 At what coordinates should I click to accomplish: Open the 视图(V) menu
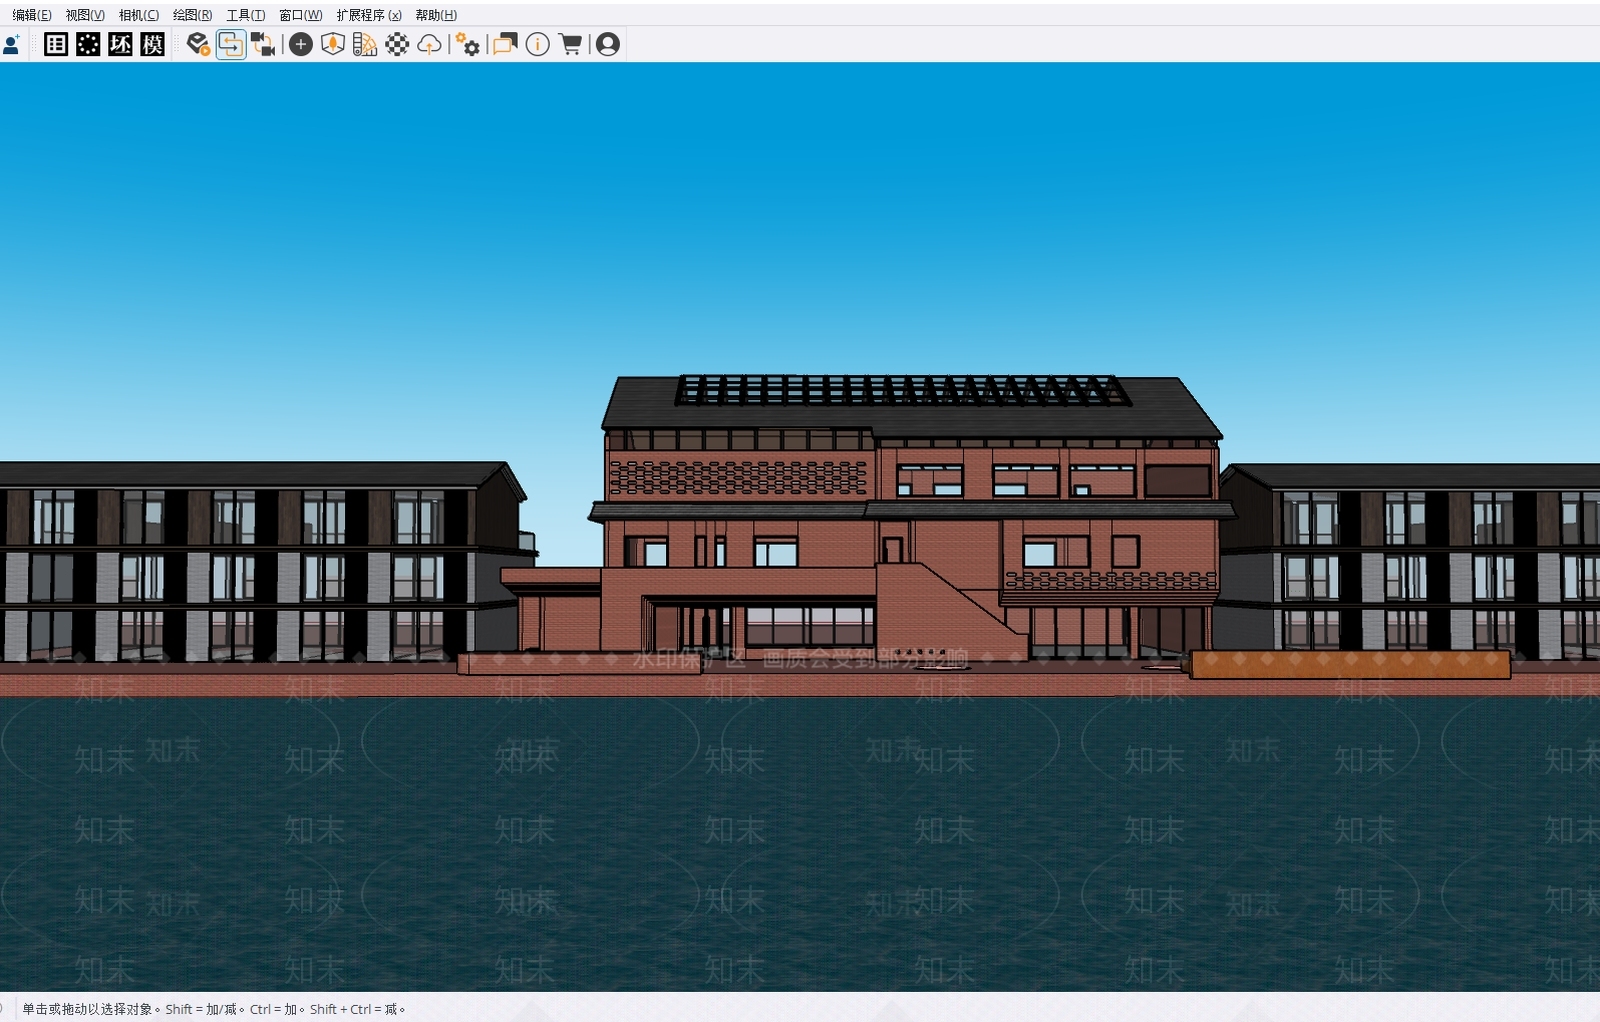(x=85, y=15)
